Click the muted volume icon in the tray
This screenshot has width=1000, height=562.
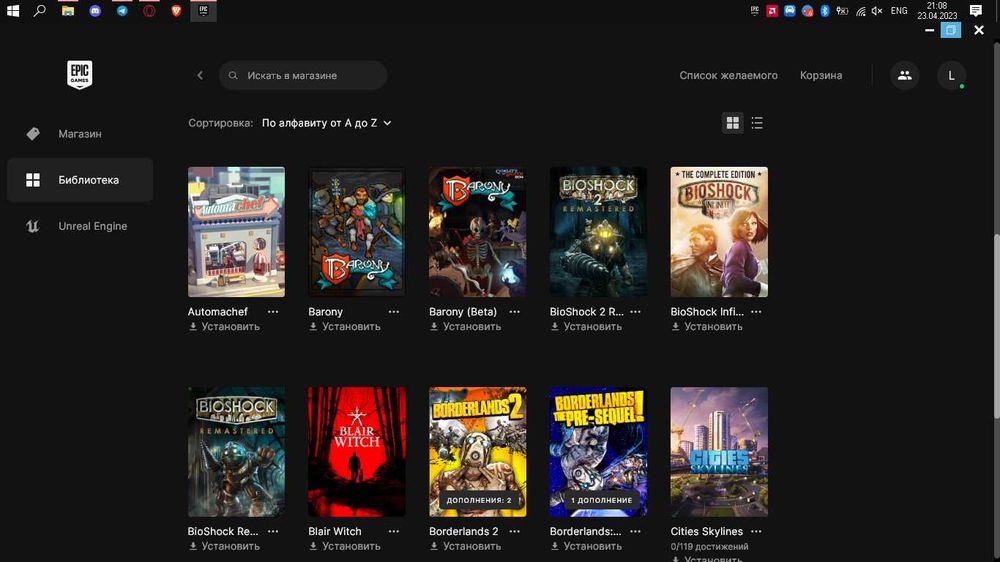(877, 11)
